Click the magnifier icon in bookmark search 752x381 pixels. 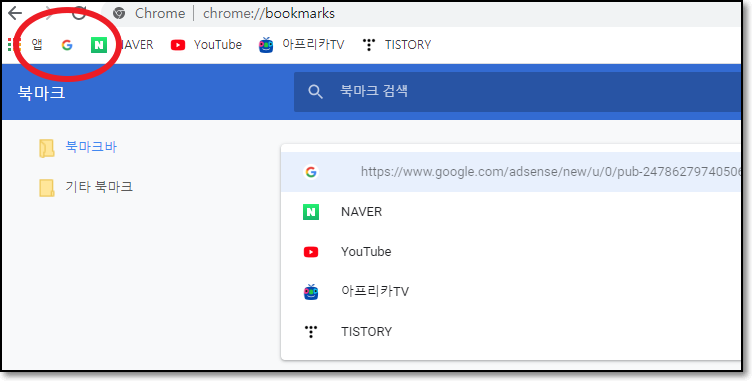point(315,92)
